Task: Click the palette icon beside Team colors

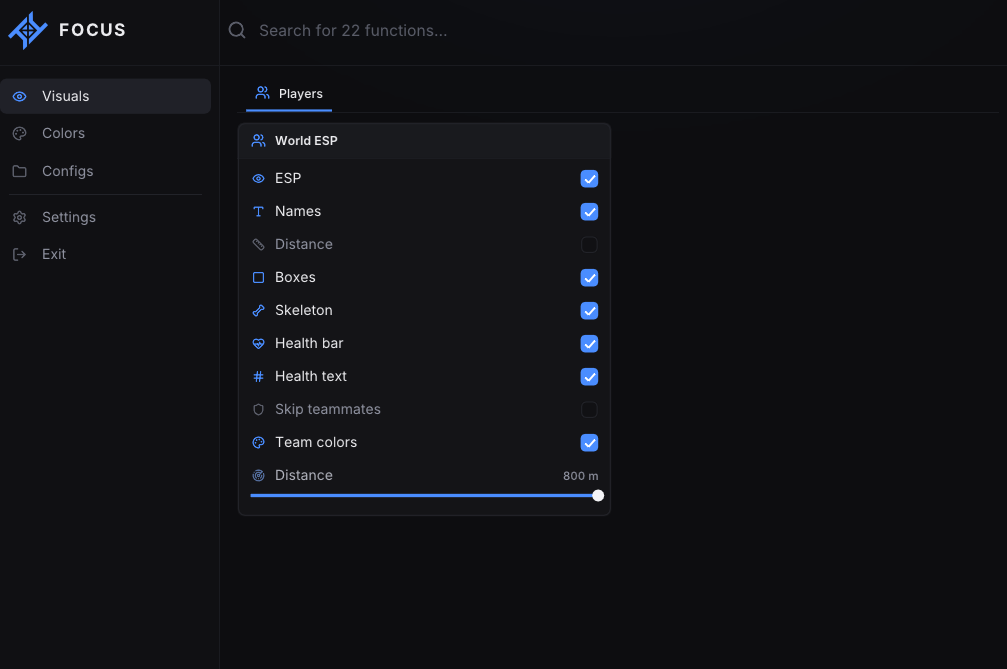Action: click(258, 442)
